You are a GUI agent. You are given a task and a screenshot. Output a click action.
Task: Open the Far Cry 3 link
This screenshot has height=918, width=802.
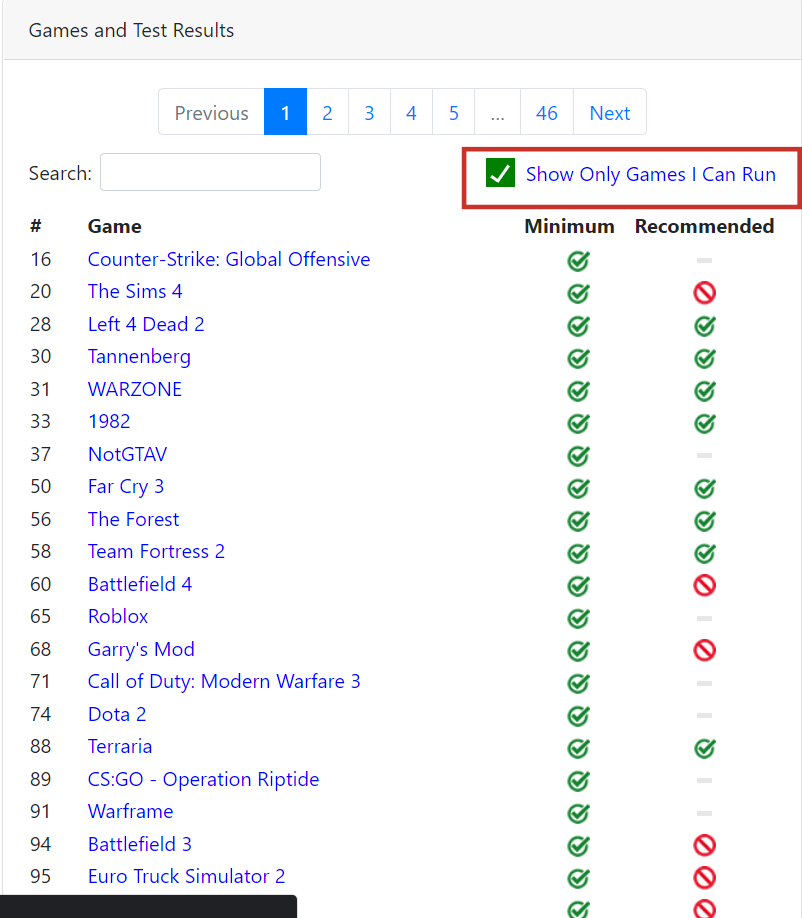126,487
